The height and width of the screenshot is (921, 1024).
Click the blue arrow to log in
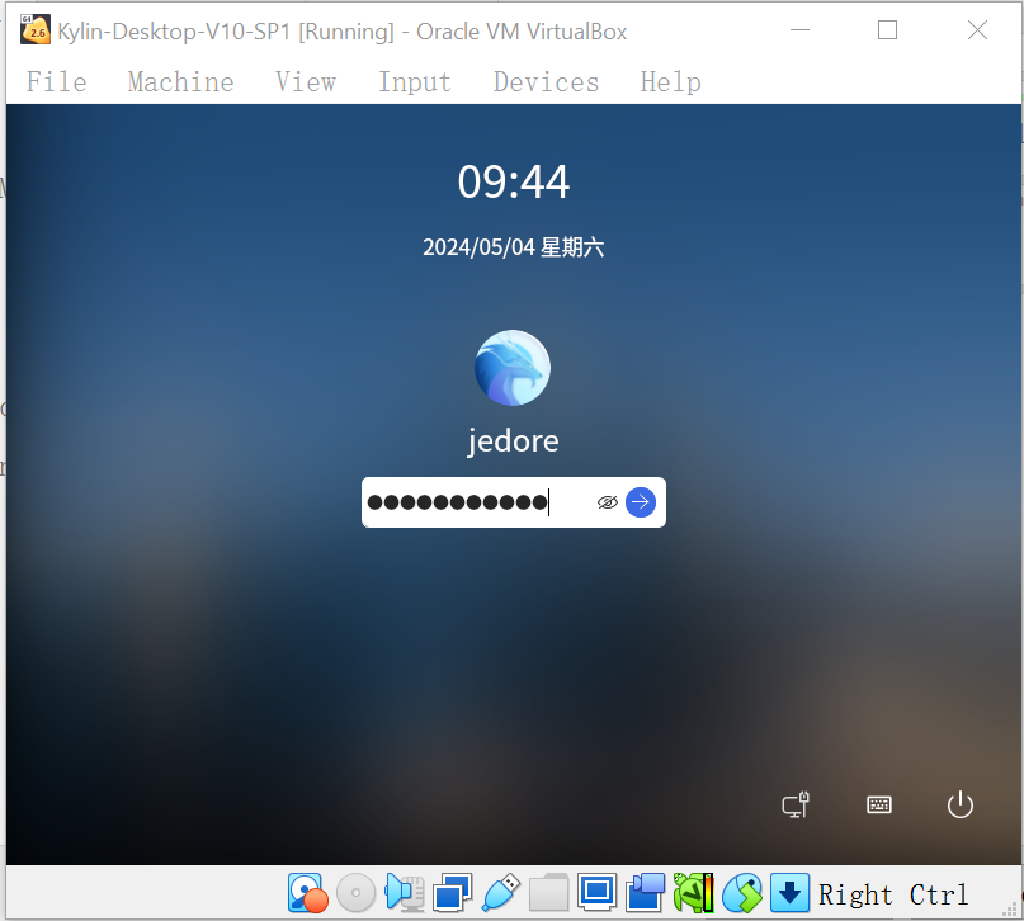tap(640, 502)
